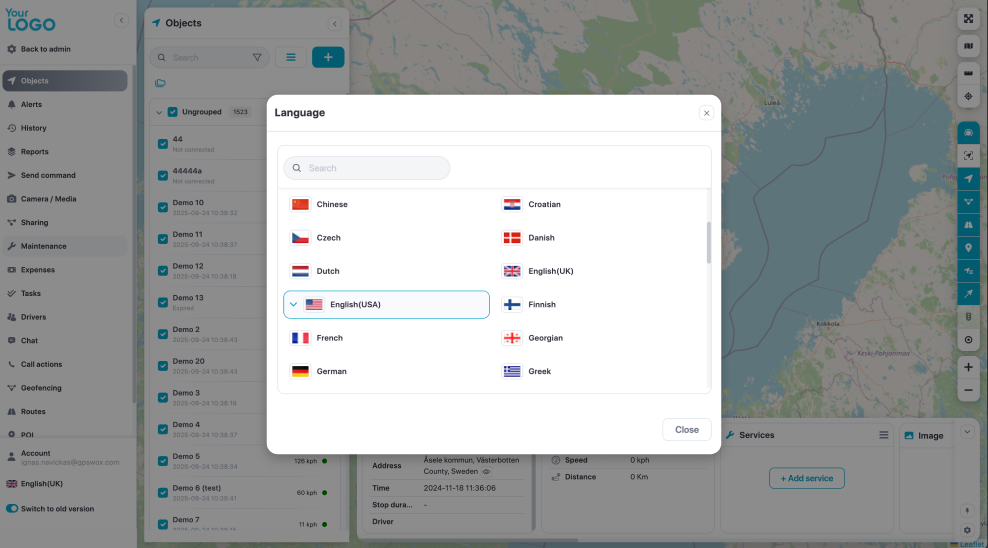Uncheck the Demo 10 object checkbox
Screen dimensions: 988x548
(x=163, y=207)
